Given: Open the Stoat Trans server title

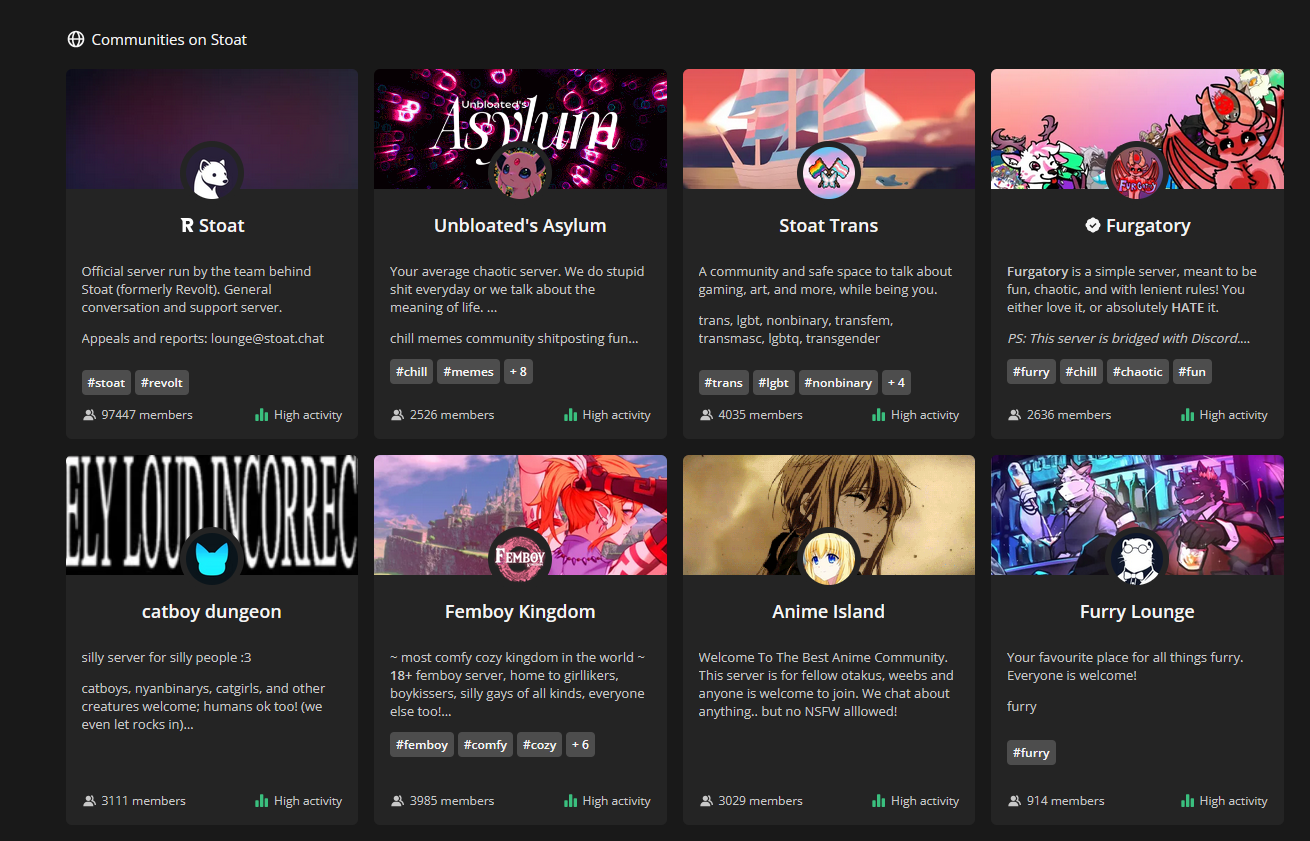Looking at the screenshot, I should click(x=829, y=226).
